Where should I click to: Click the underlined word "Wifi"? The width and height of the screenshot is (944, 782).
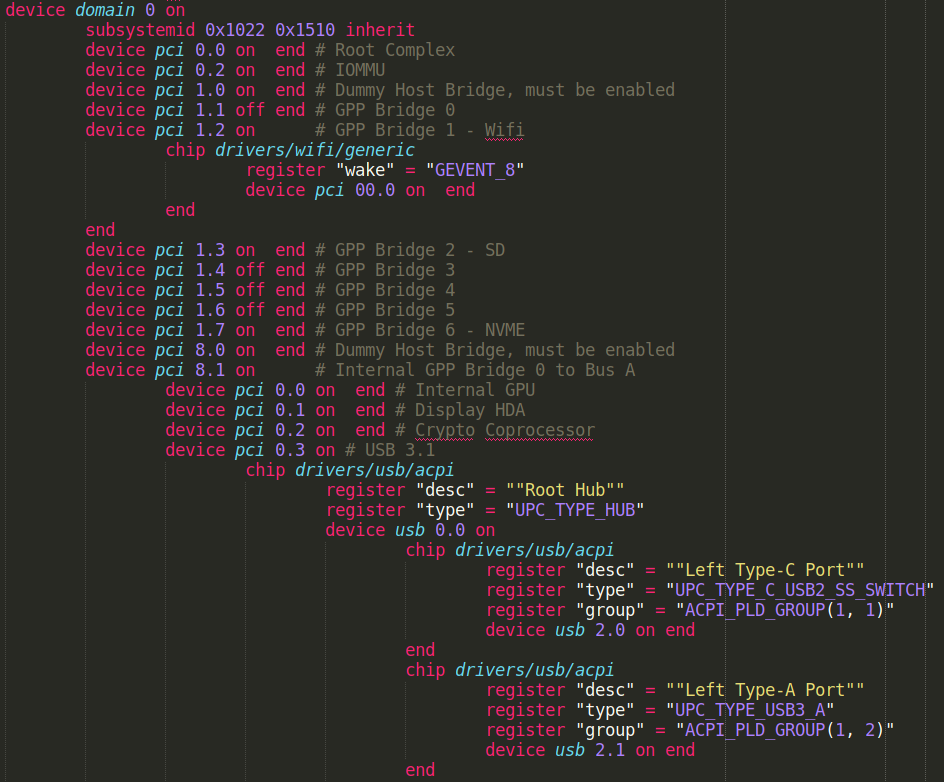tap(505, 130)
